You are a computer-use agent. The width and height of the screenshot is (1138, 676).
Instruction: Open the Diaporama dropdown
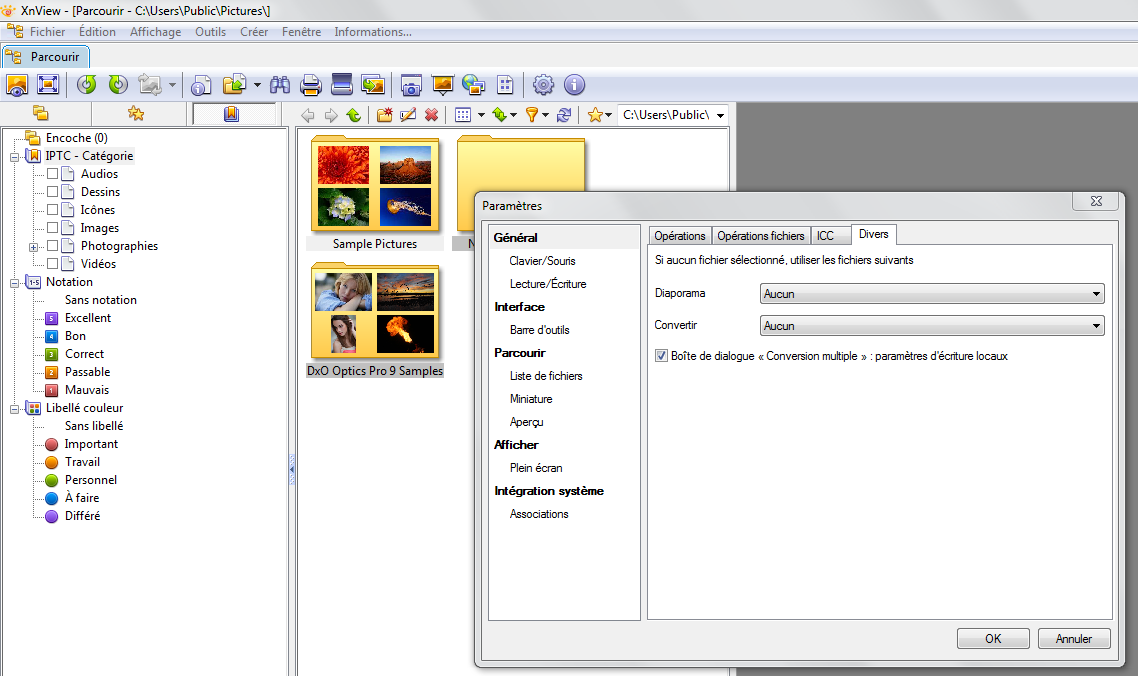click(932, 294)
